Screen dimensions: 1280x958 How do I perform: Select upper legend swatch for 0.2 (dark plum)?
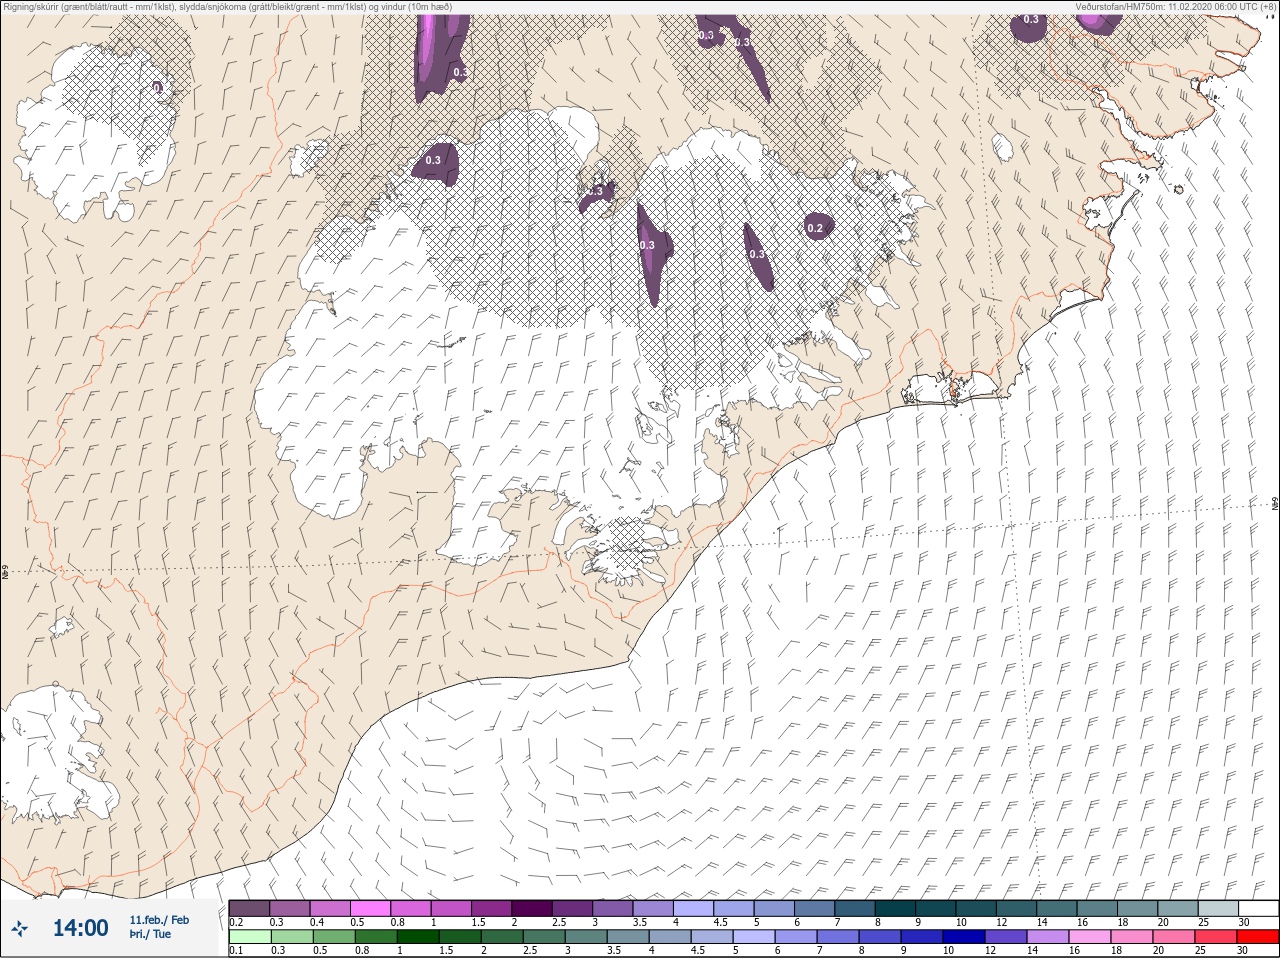pyautogui.click(x=249, y=908)
